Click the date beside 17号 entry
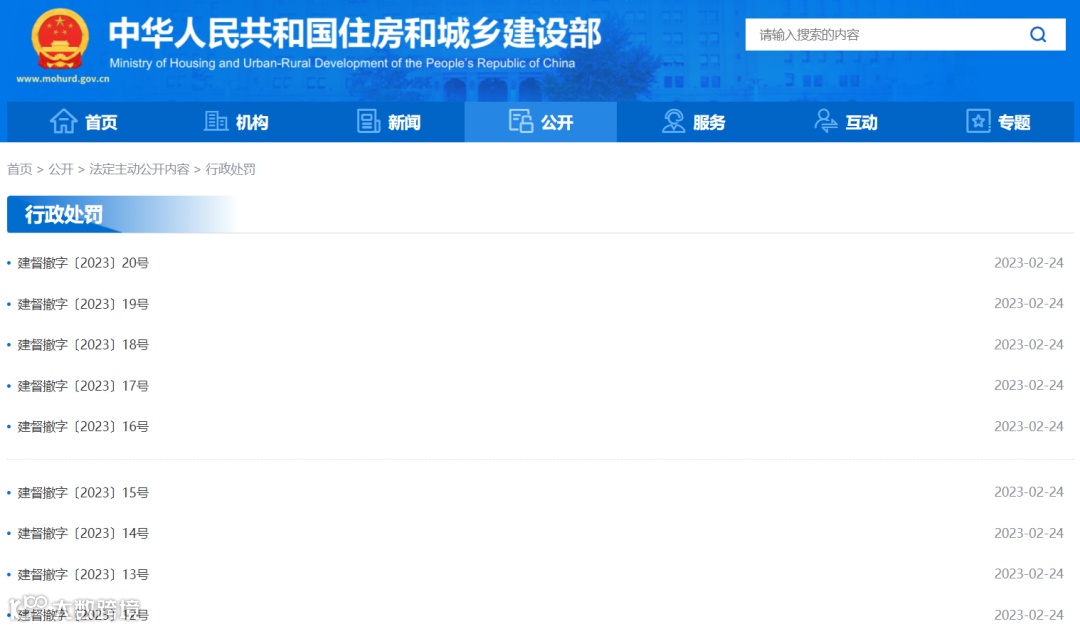1080x629 pixels. pyautogui.click(x=1028, y=385)
